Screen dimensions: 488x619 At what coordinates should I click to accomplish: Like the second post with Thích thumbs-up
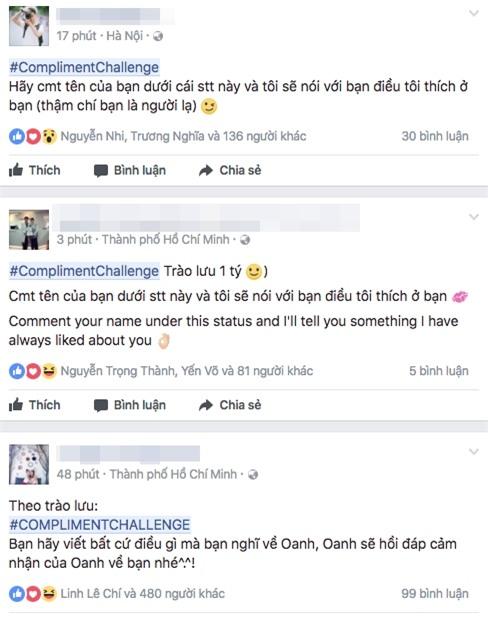(16, 405)
